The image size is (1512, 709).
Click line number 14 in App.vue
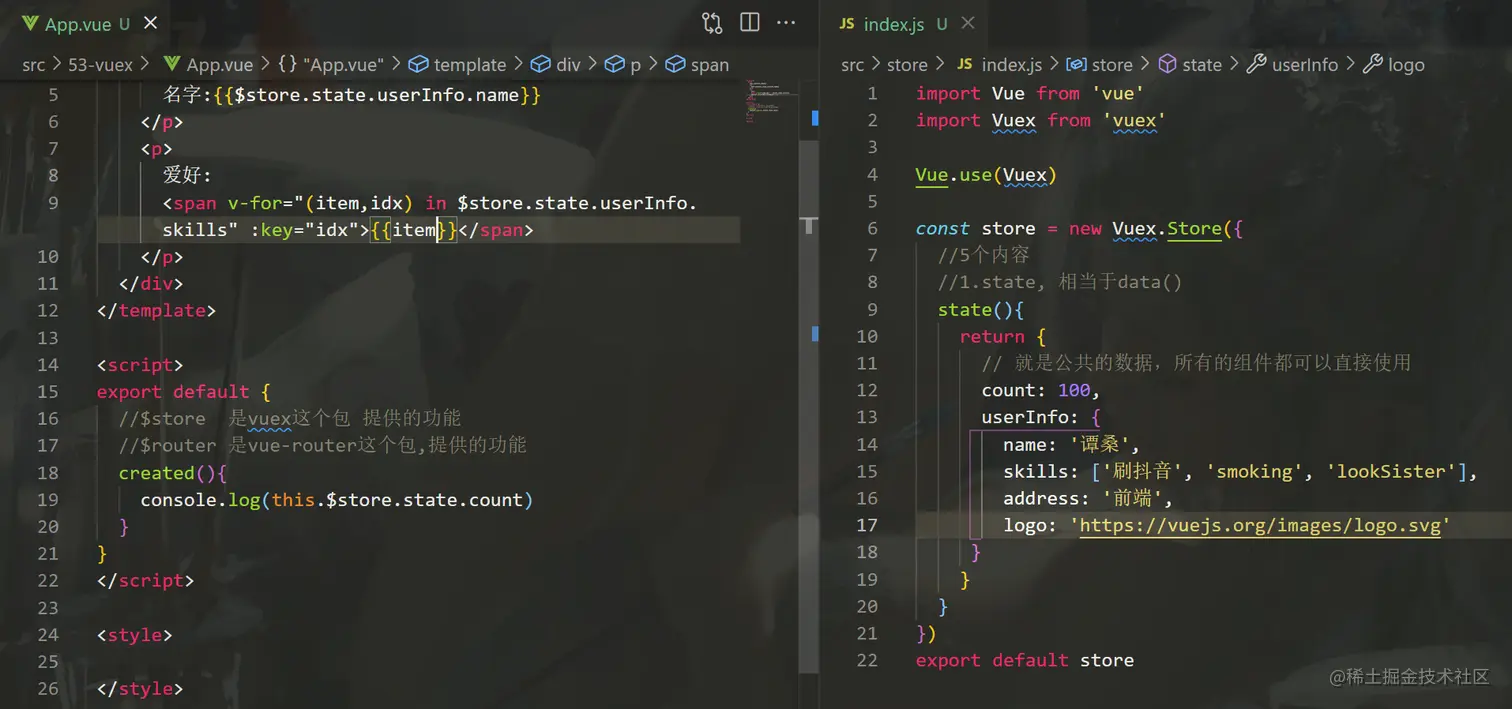coord(47,364)
